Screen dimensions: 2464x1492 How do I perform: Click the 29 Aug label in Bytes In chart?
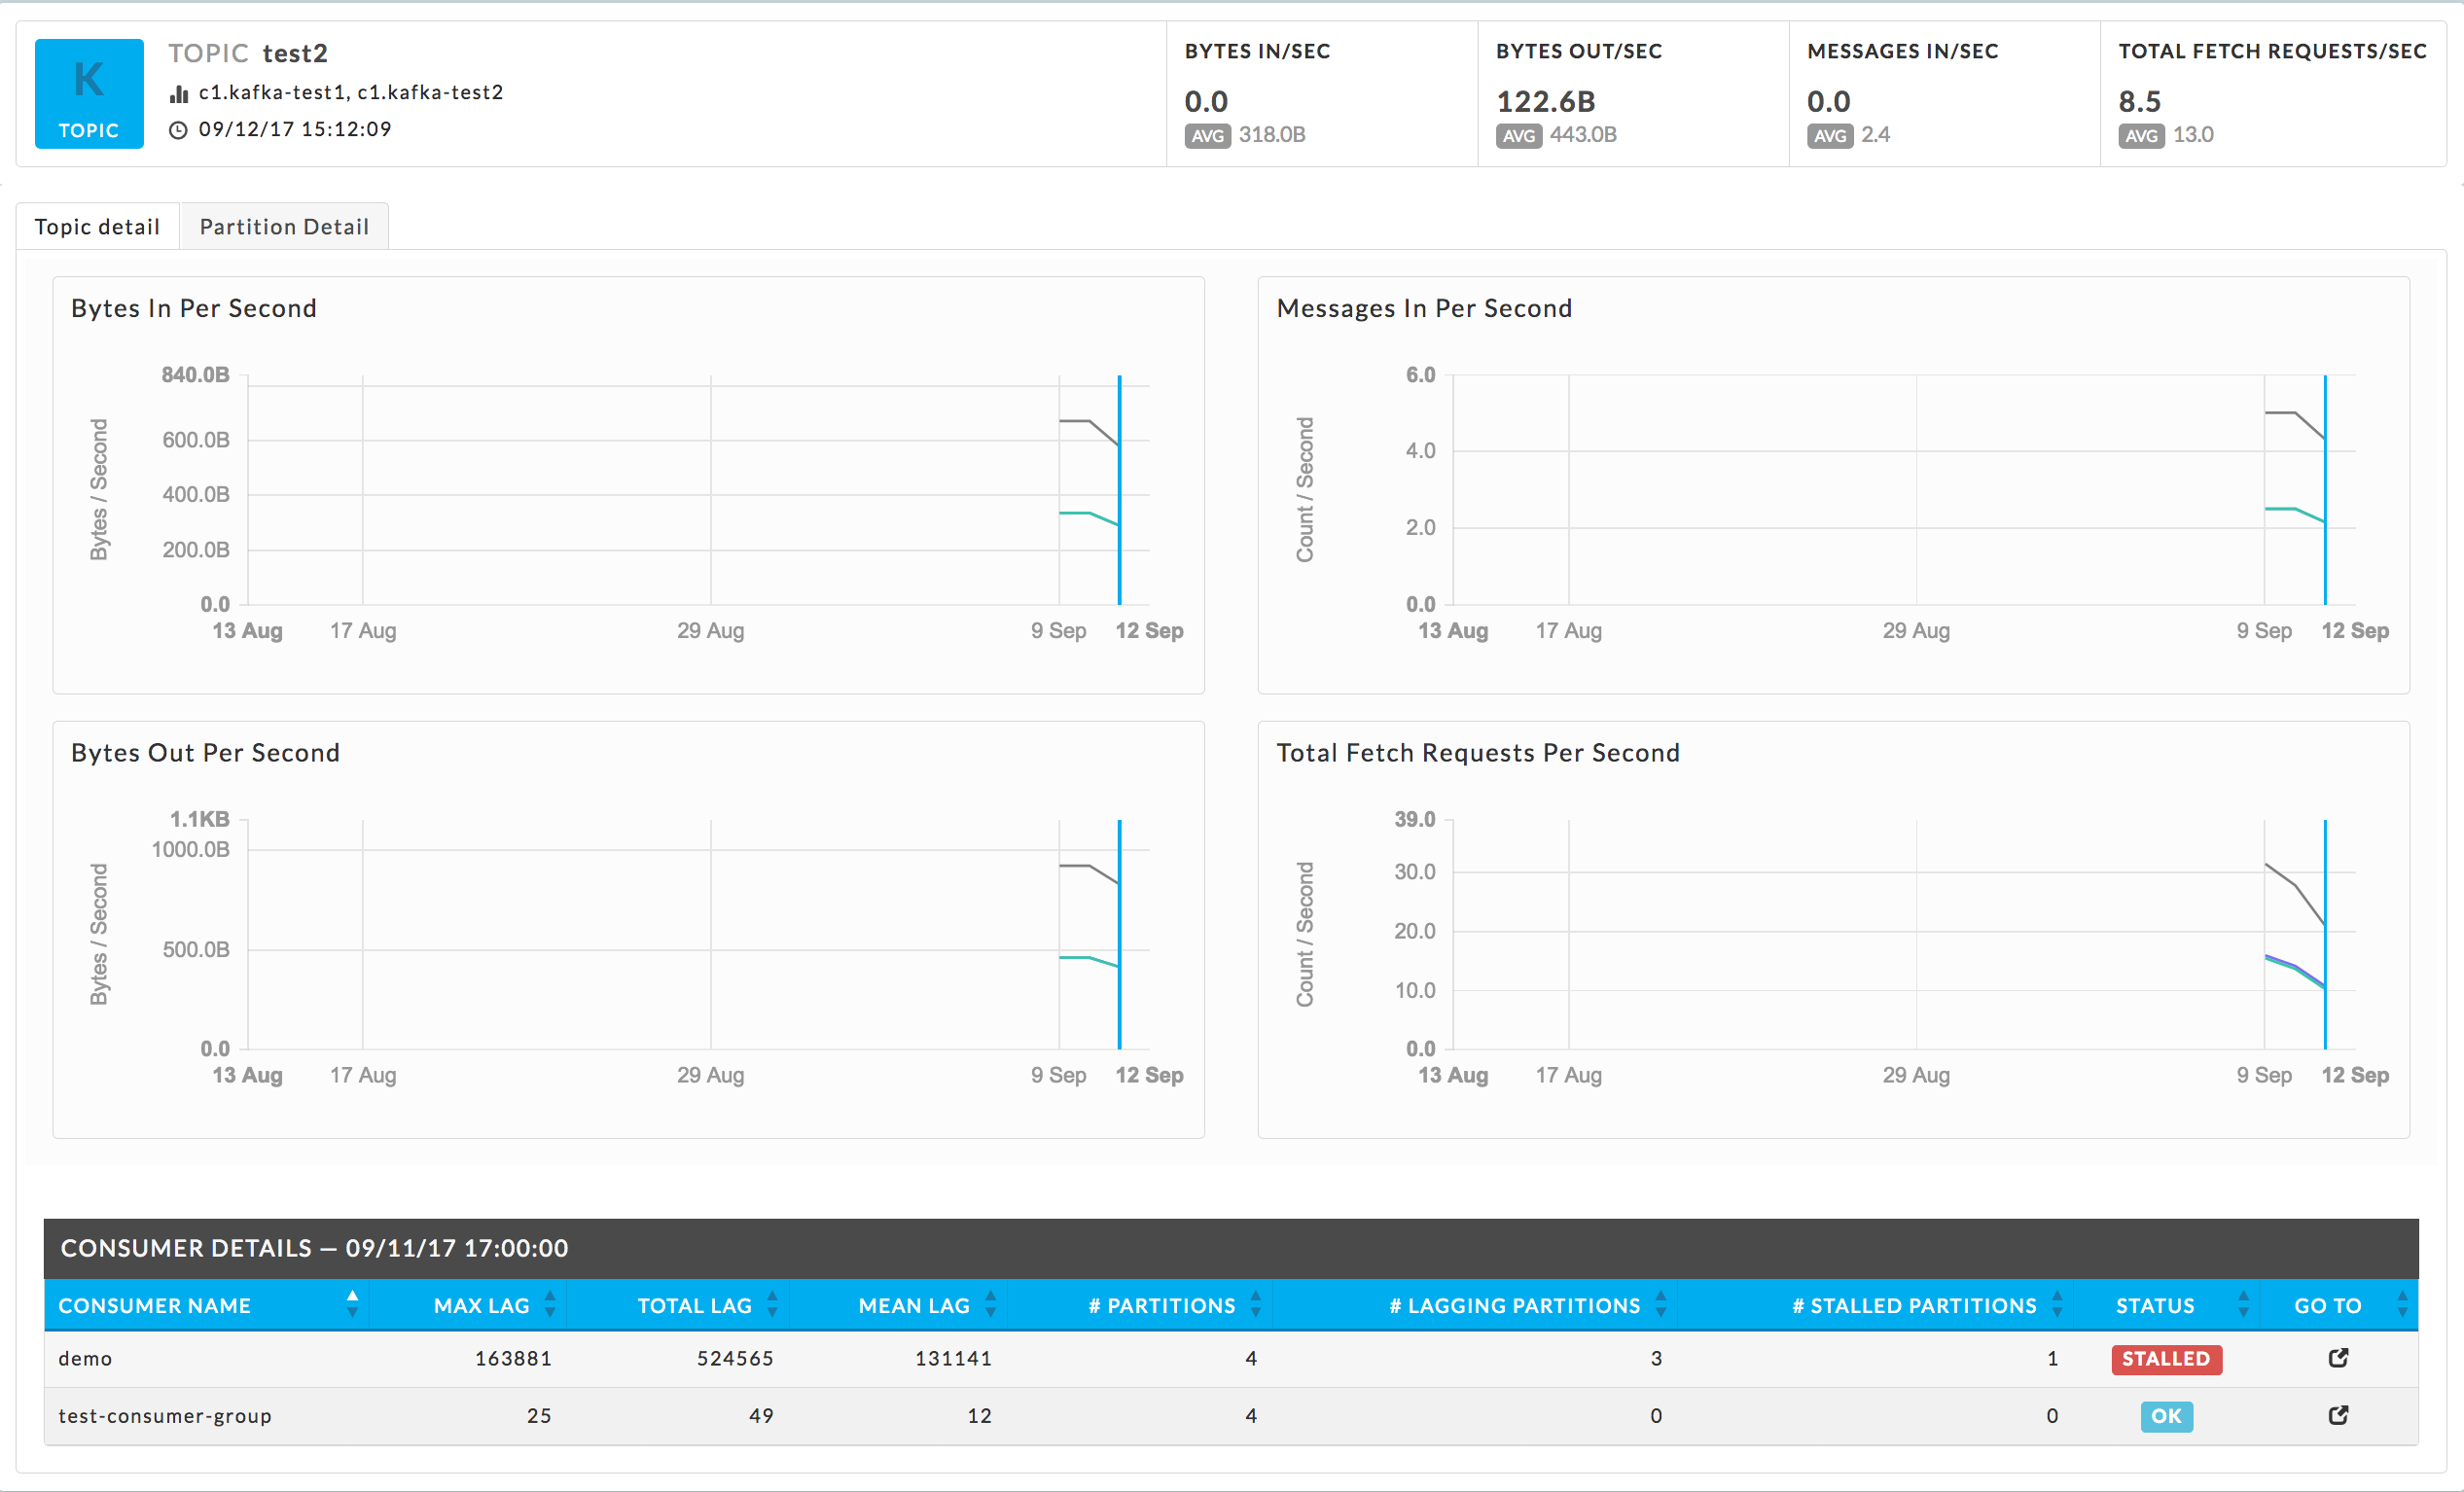[x=710, y=631]
